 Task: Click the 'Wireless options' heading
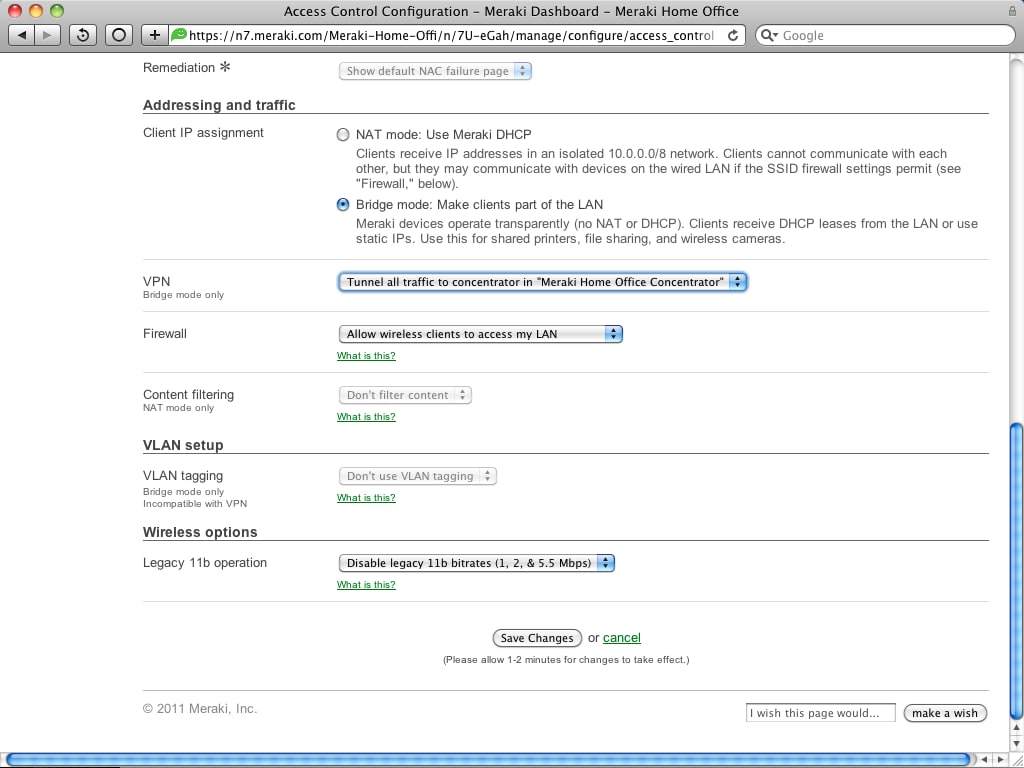click(200, 532)
